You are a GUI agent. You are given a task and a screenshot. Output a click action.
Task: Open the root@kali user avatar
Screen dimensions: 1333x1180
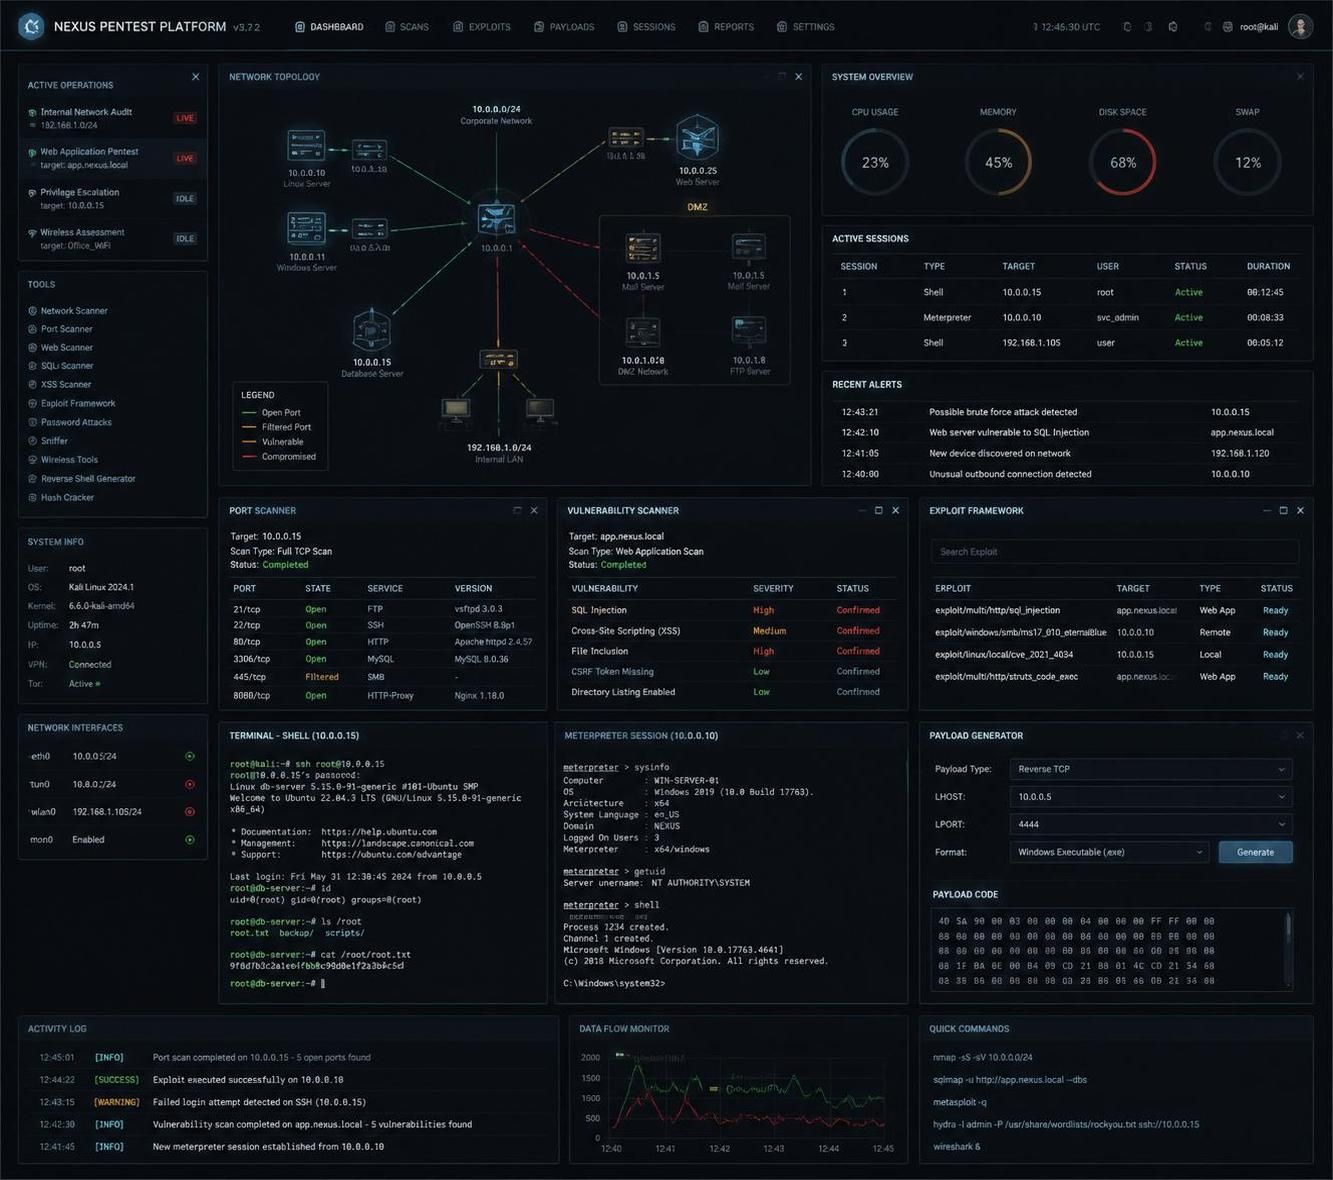(x=1300, y=27)
